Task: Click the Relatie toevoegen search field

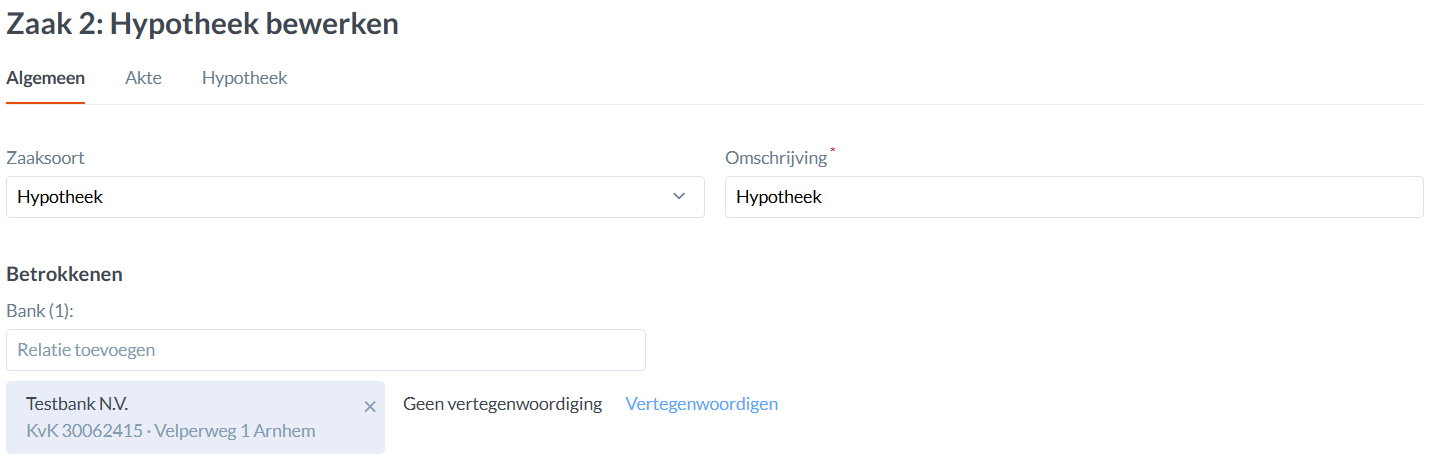Action: pyautogui.click(x=326, y=350)
